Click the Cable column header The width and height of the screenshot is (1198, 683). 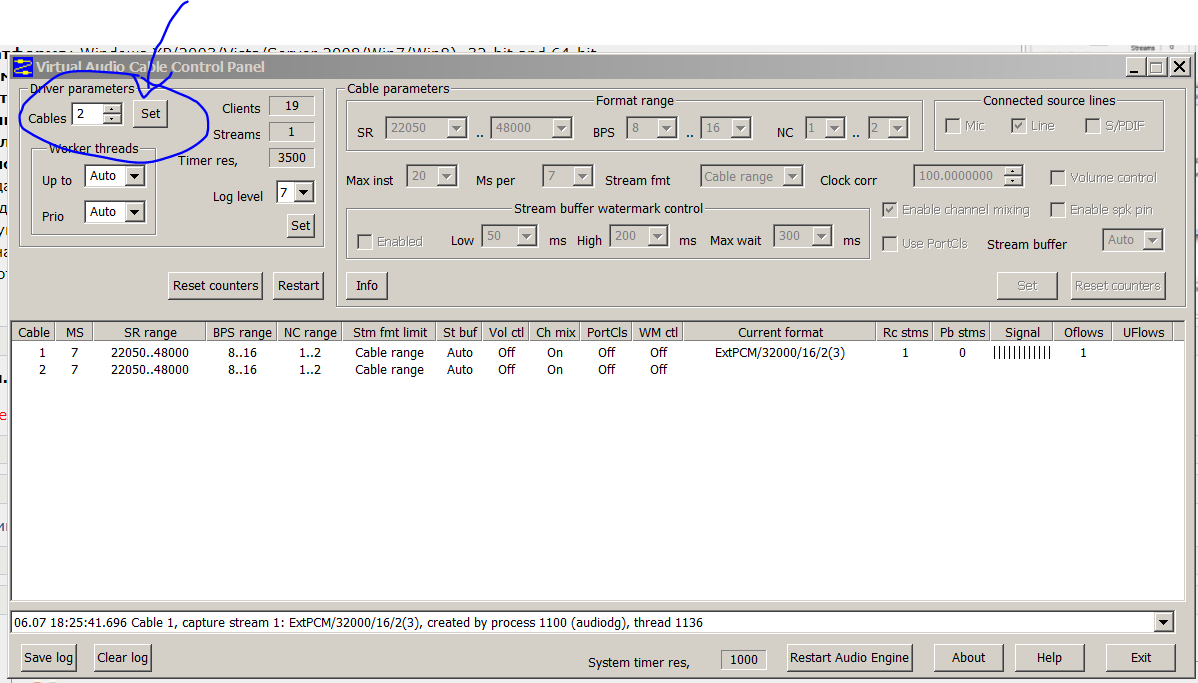34,332
